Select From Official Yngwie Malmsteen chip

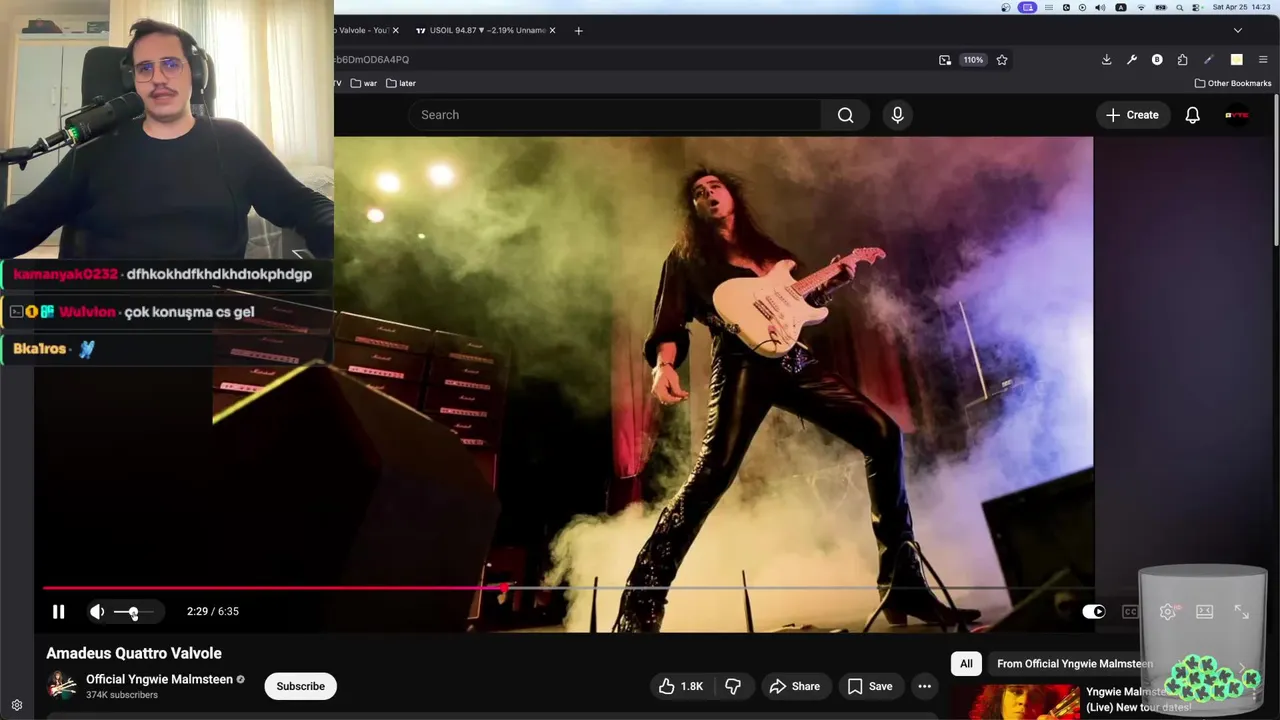click(x=1075, y=663)
